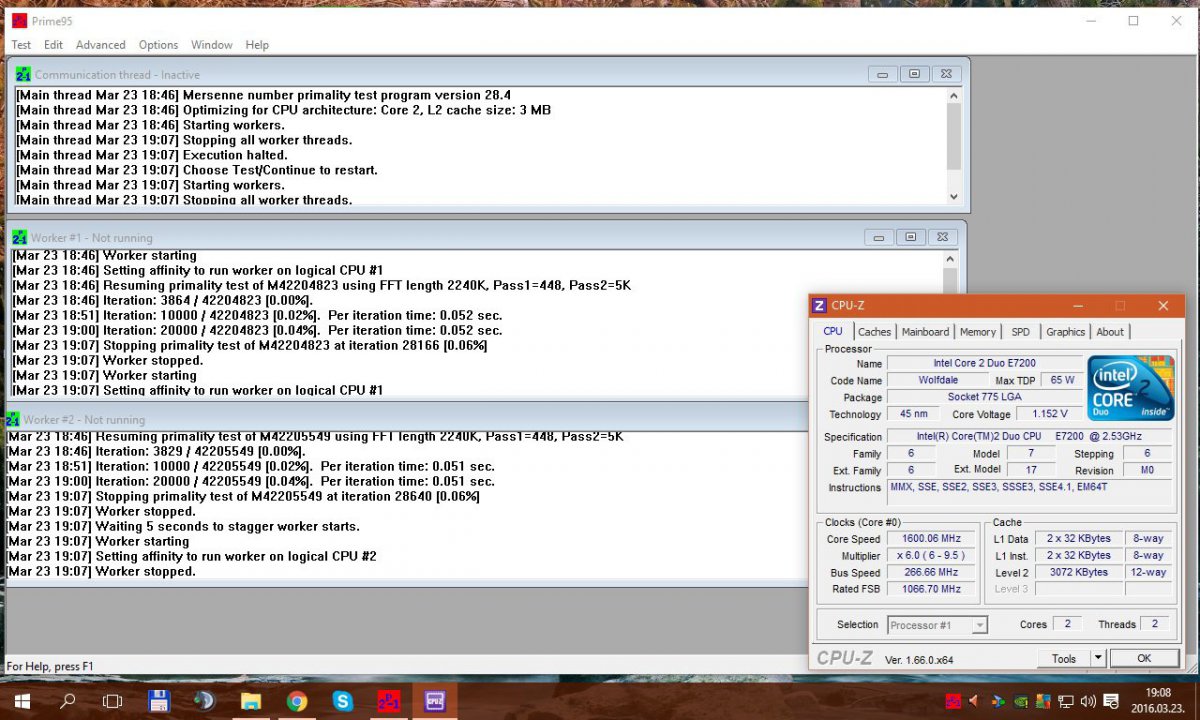Click the OK button in CPU-Z
Screen dimensions: 1200x720
1144,658
